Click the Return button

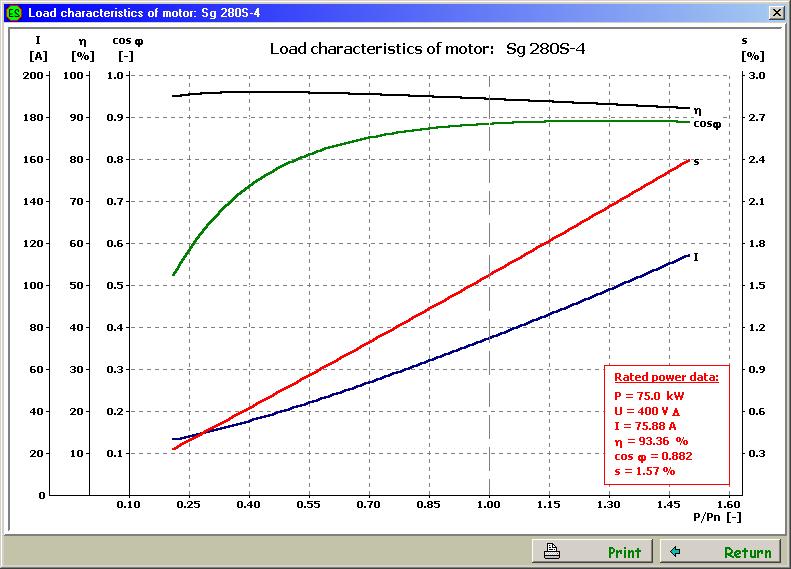coord(720,551)
